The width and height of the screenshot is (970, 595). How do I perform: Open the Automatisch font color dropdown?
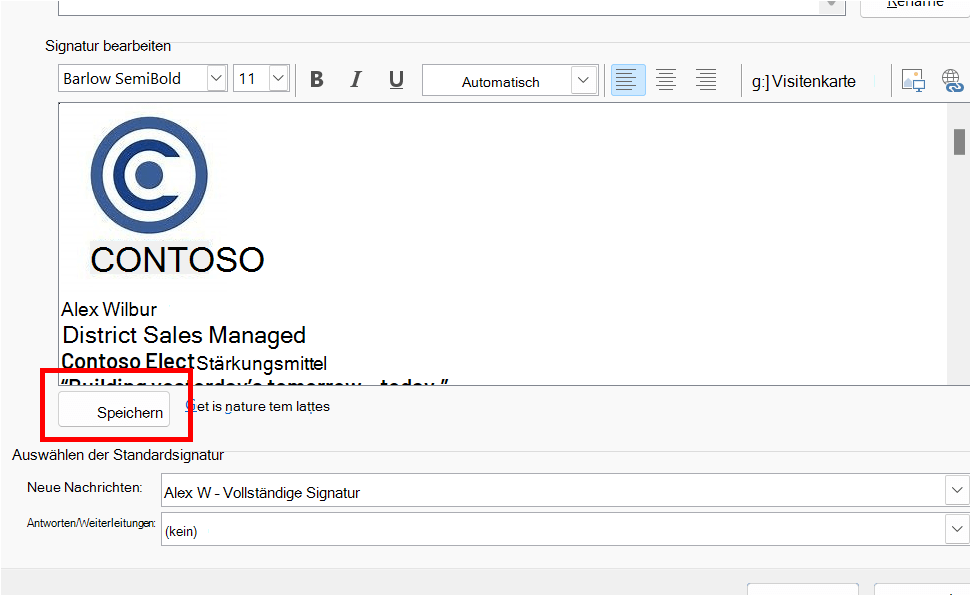point(583,80)
